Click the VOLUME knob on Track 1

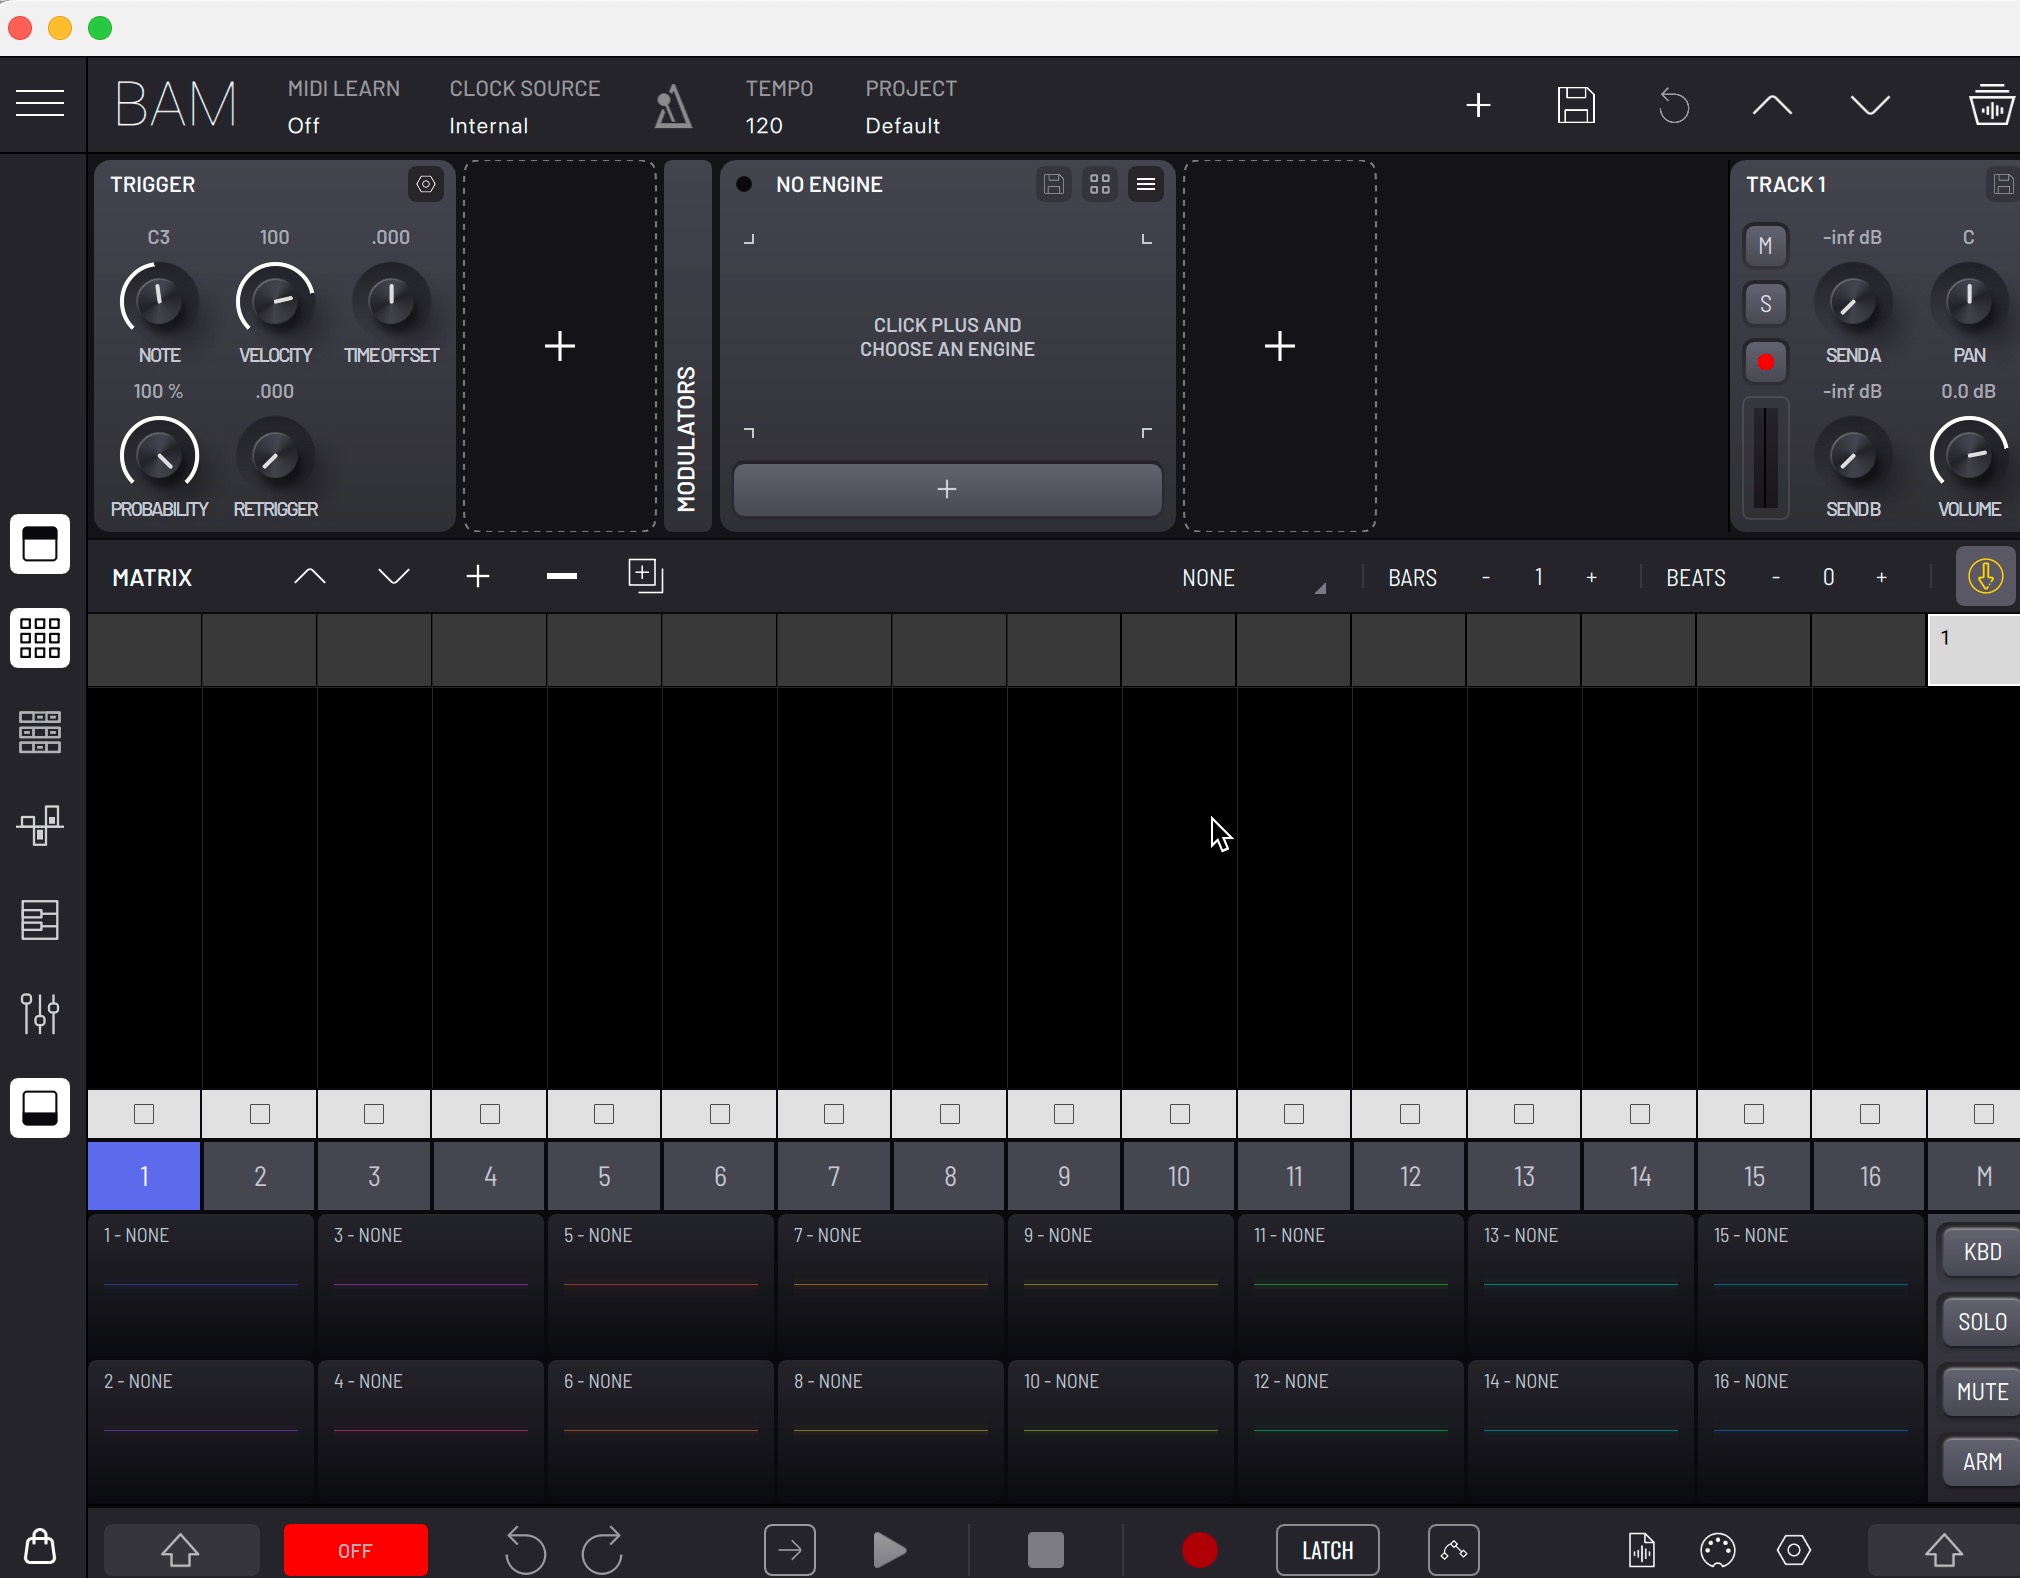[1969, 456]
